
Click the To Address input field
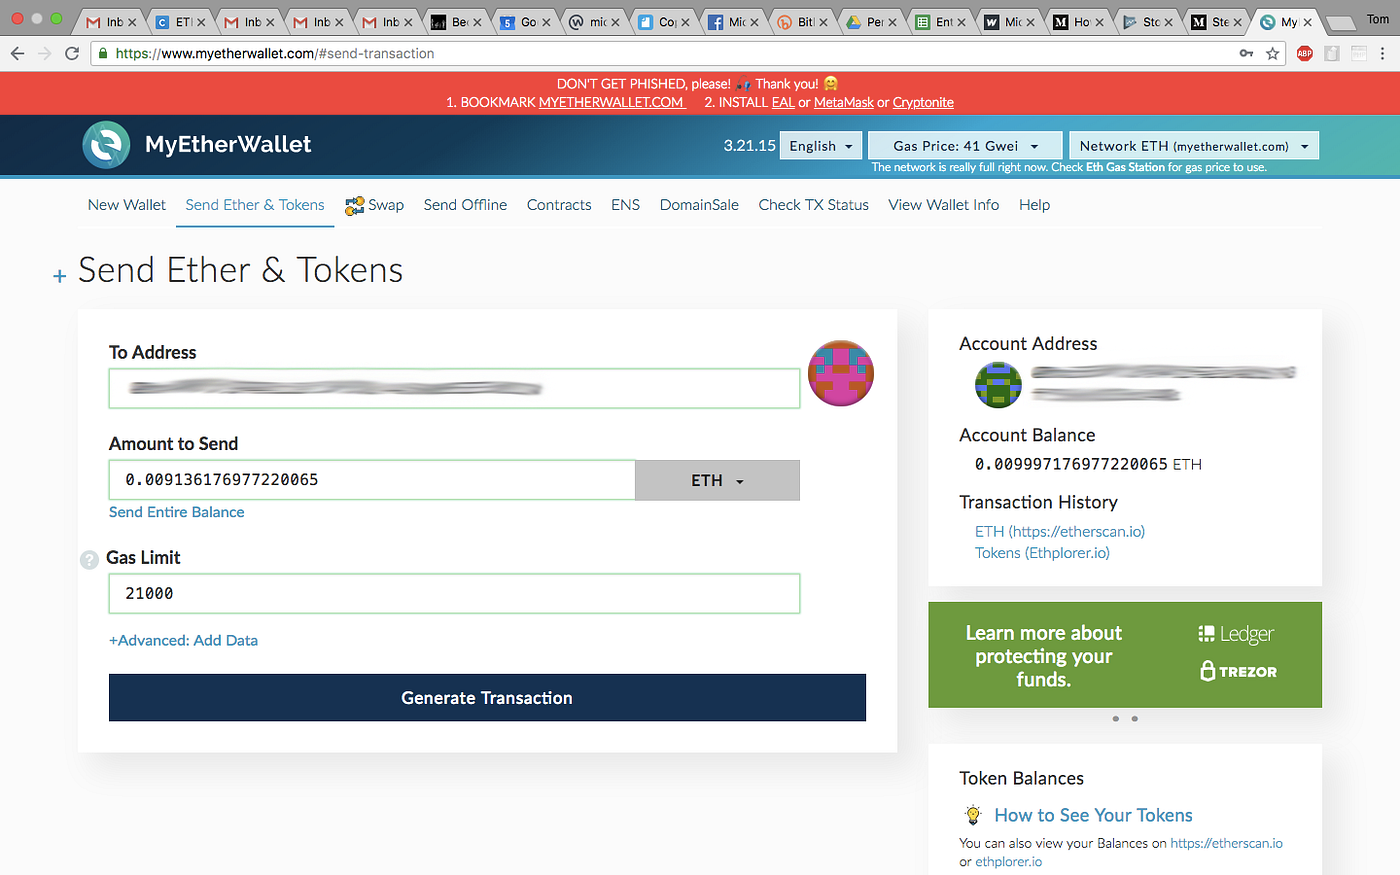click(454, 388)
